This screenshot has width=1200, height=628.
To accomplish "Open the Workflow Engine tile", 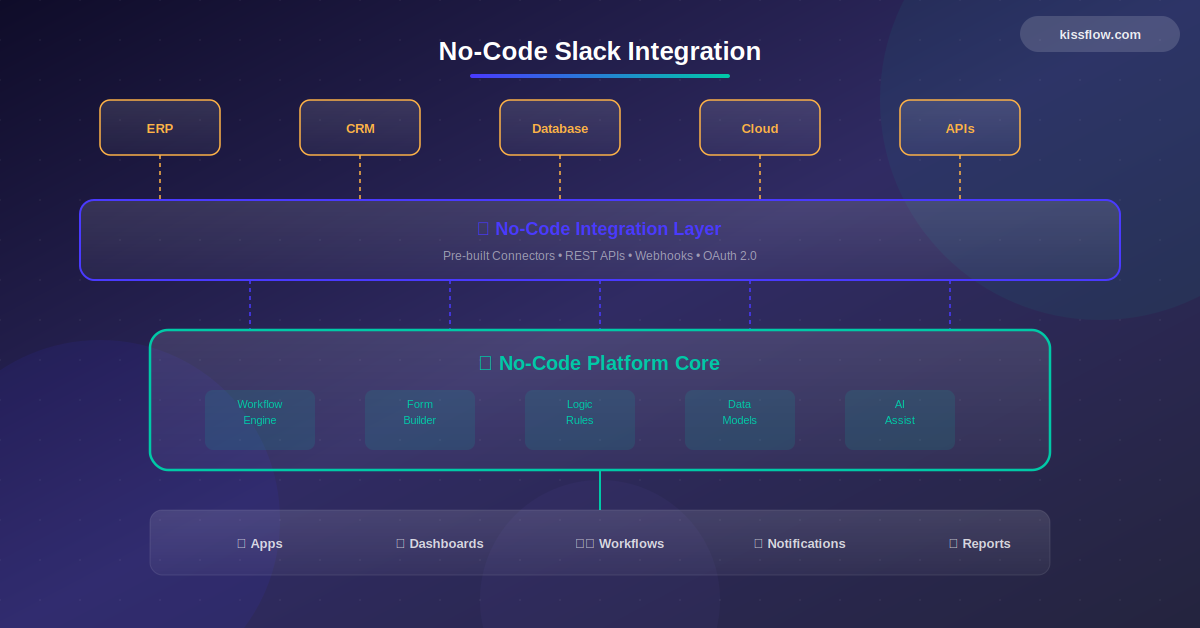I will click(260, 420).
